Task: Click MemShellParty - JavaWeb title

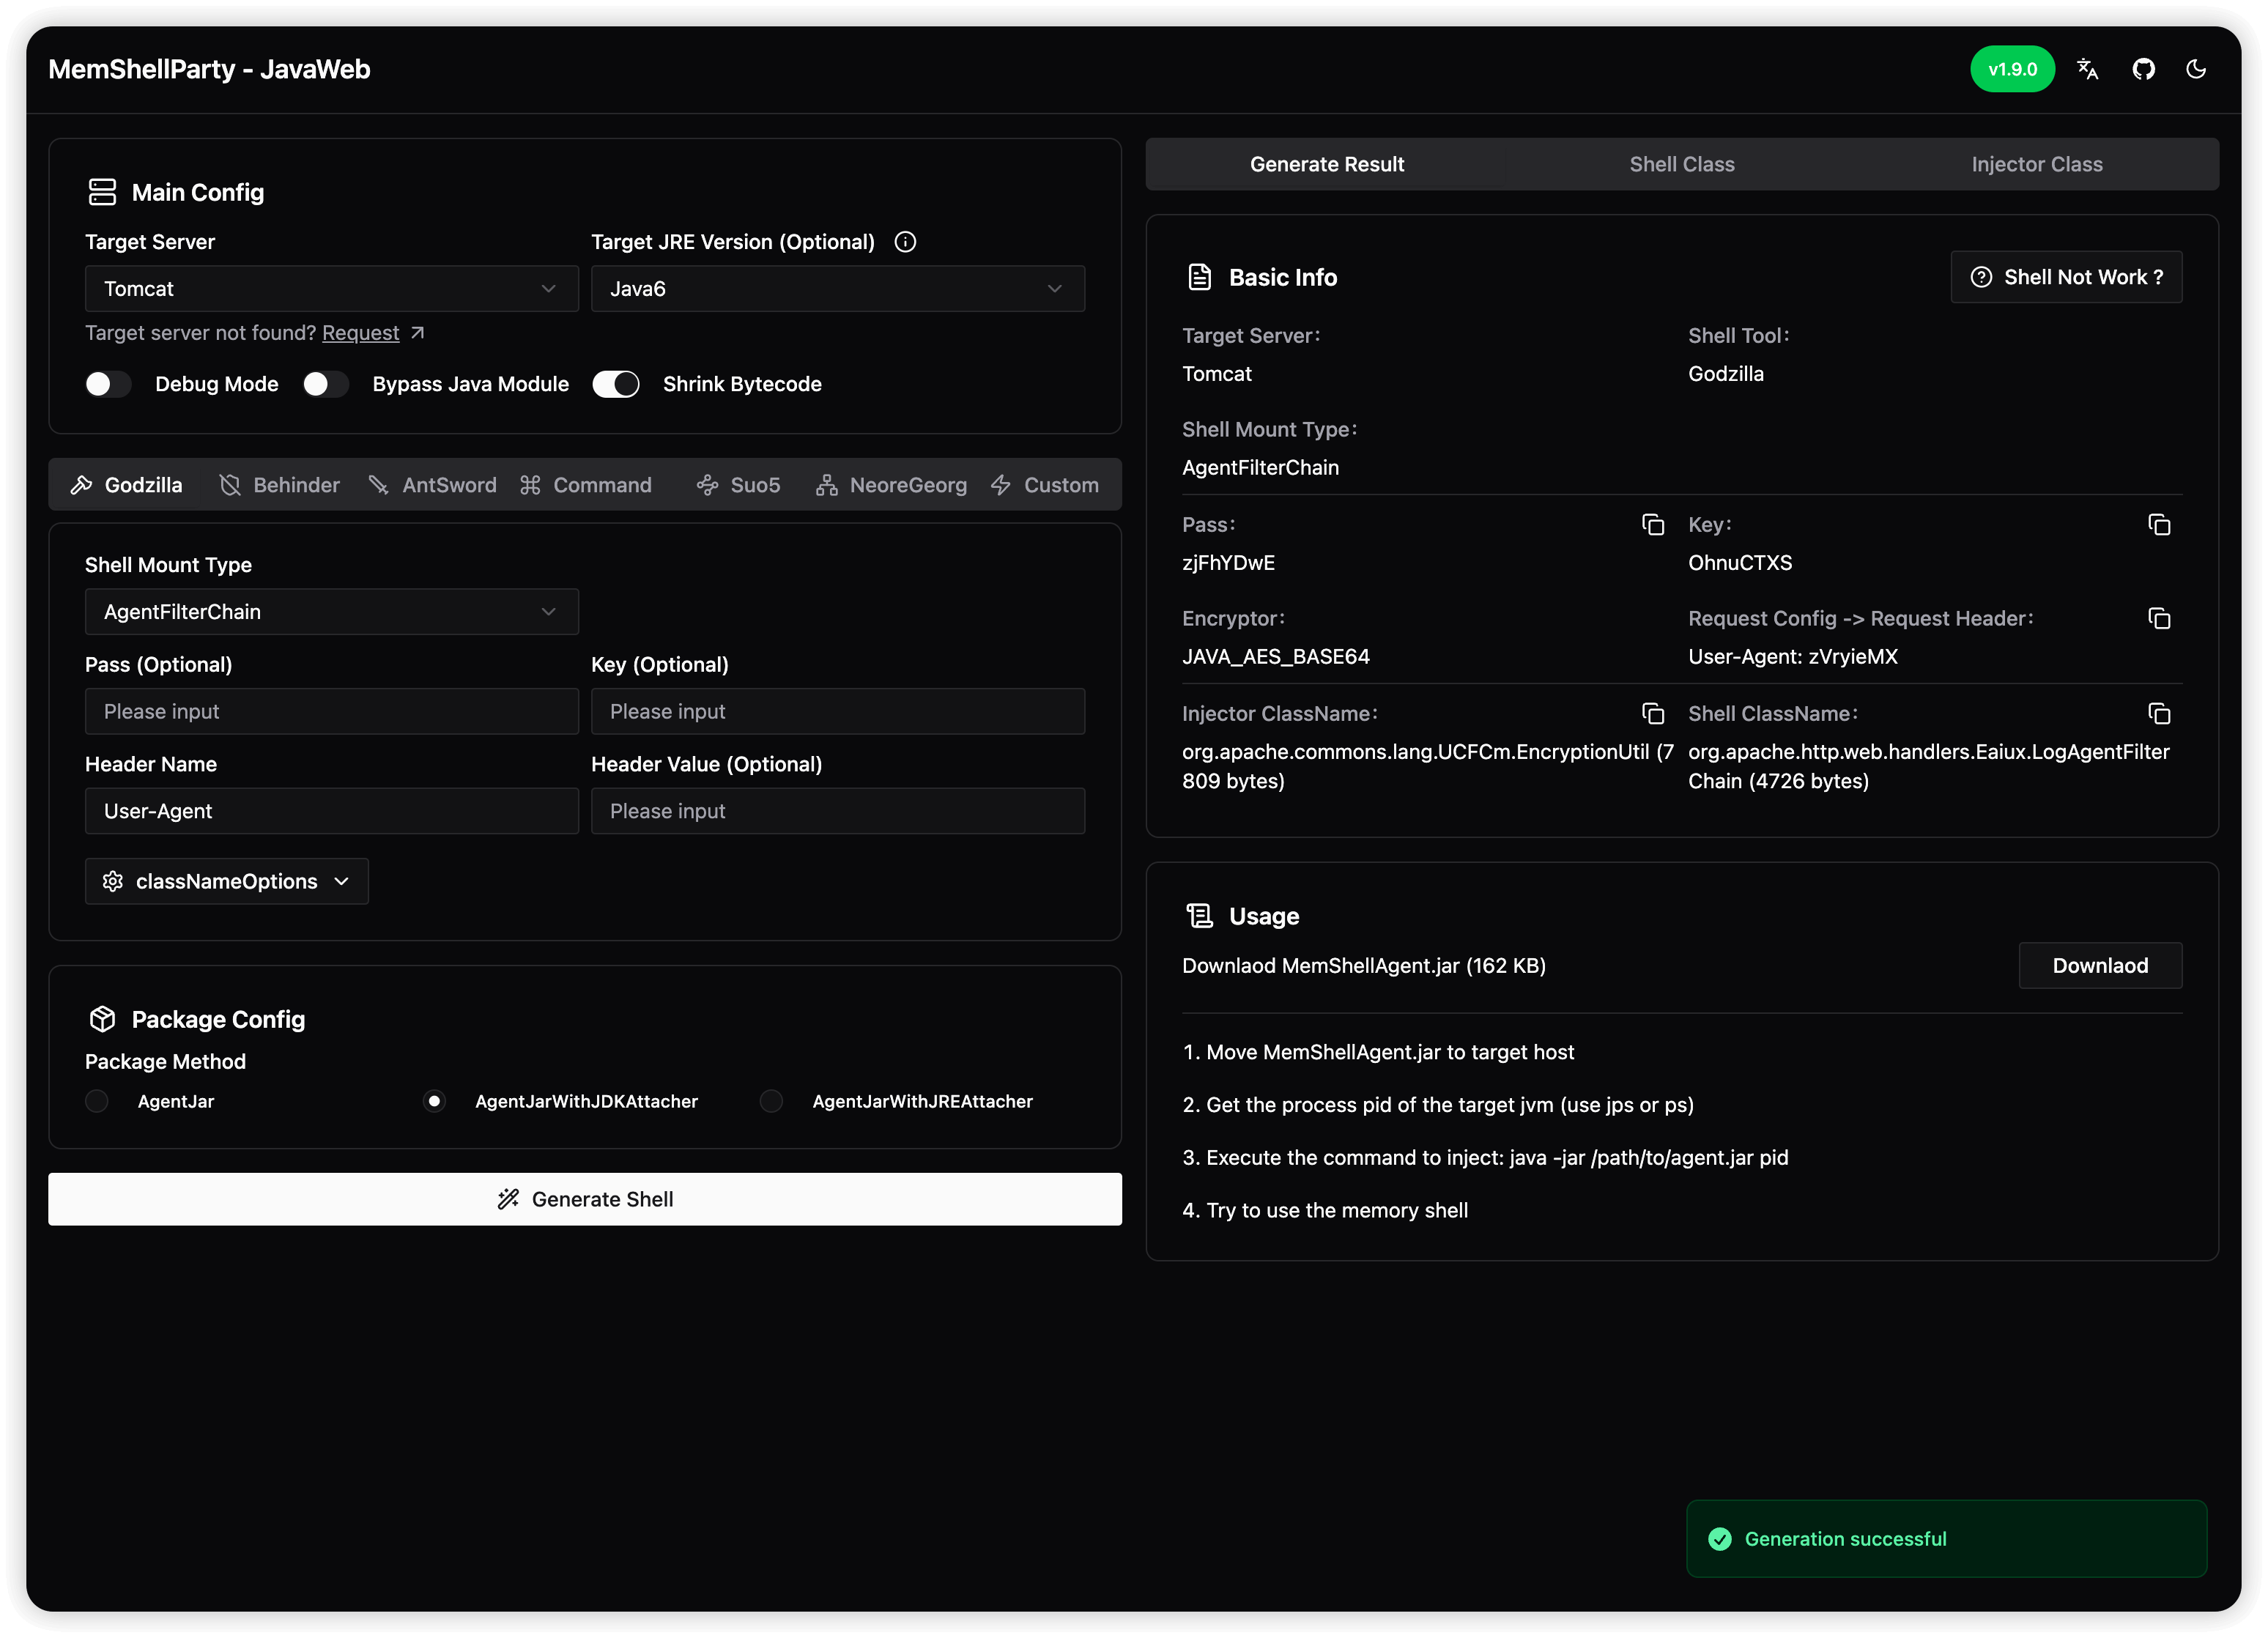Action: [209, 69]
